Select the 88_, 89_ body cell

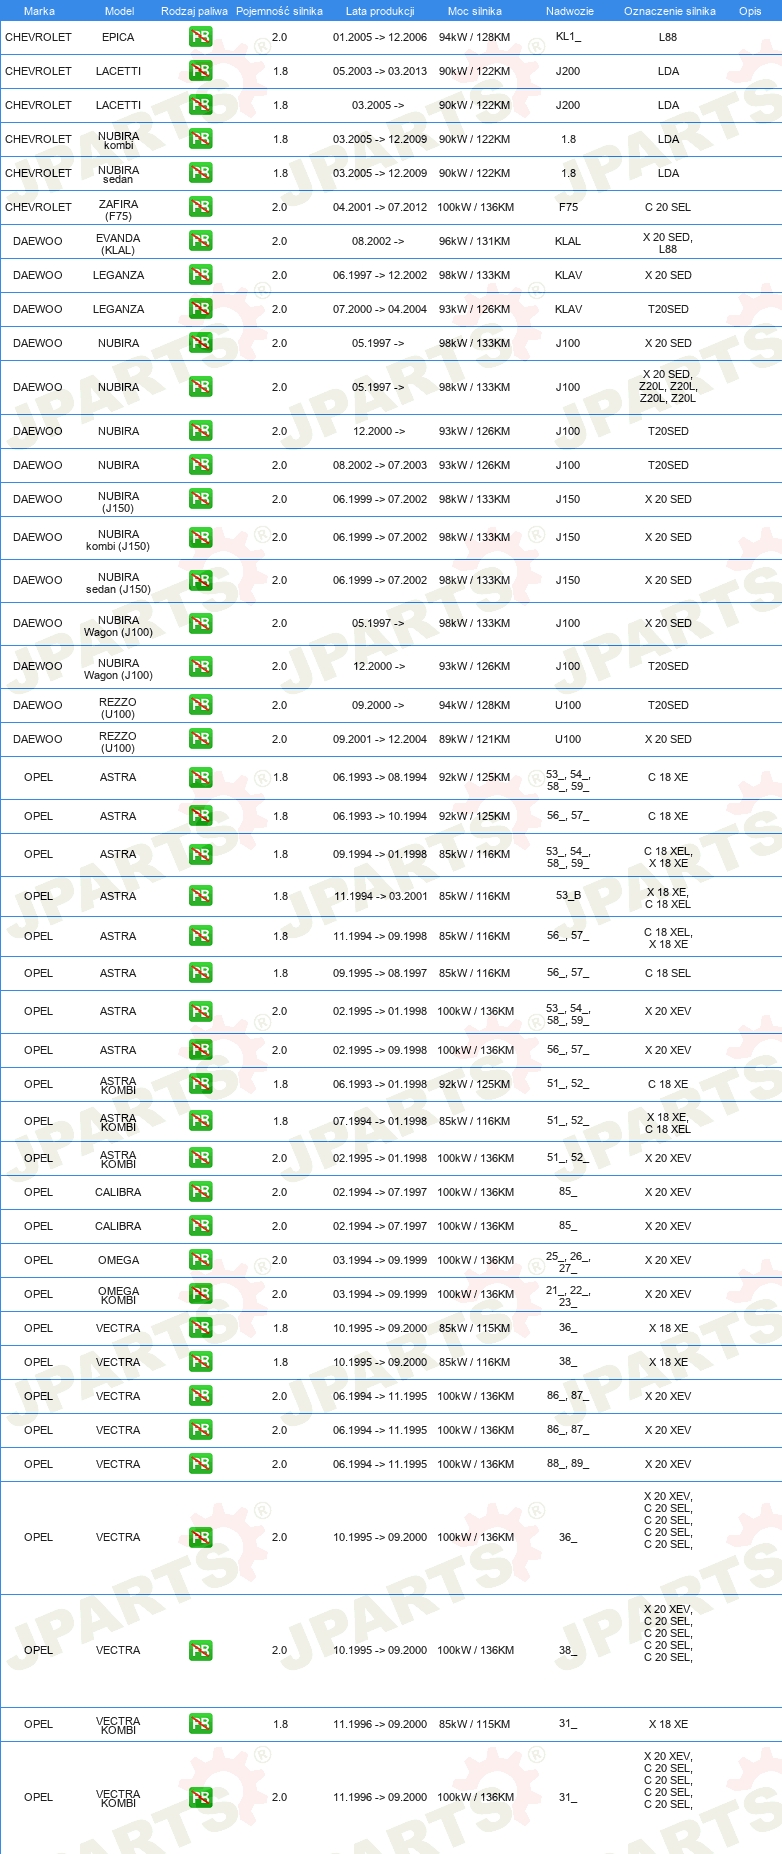(568, 1464)
